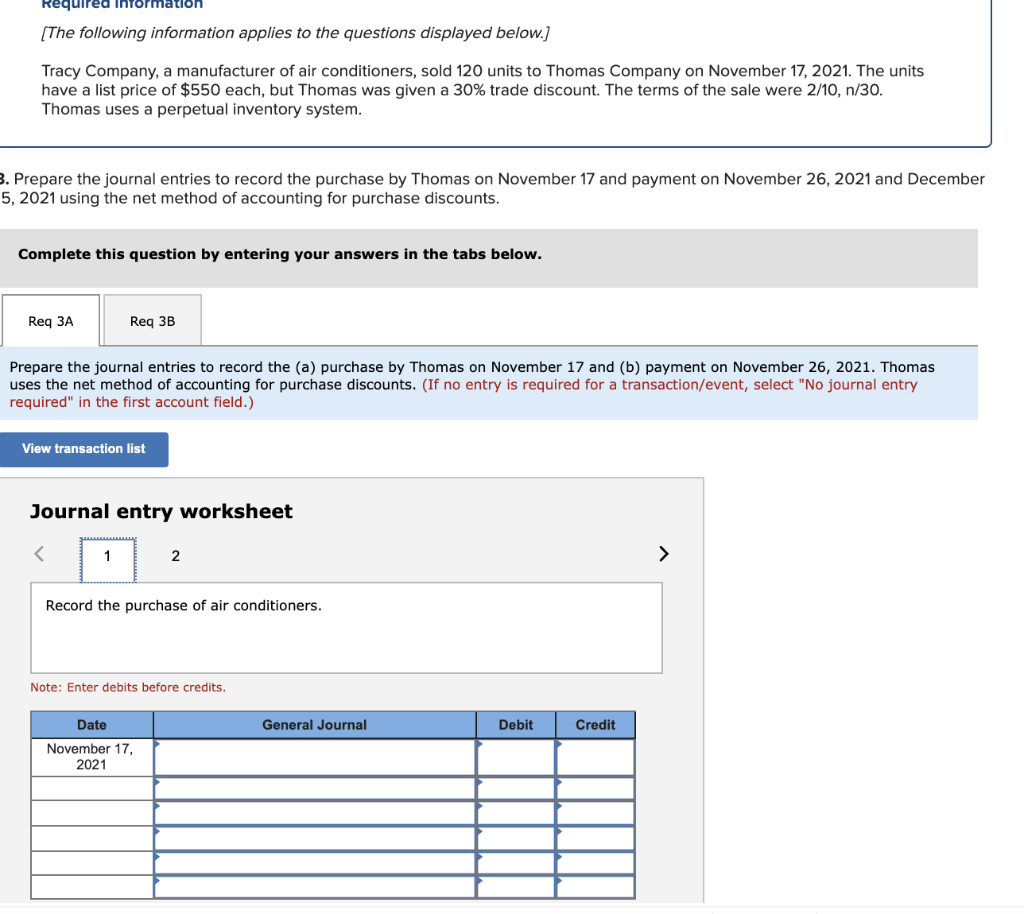Open General Journal account field in fourth row
1024x914 pixels.
[314, 838]
